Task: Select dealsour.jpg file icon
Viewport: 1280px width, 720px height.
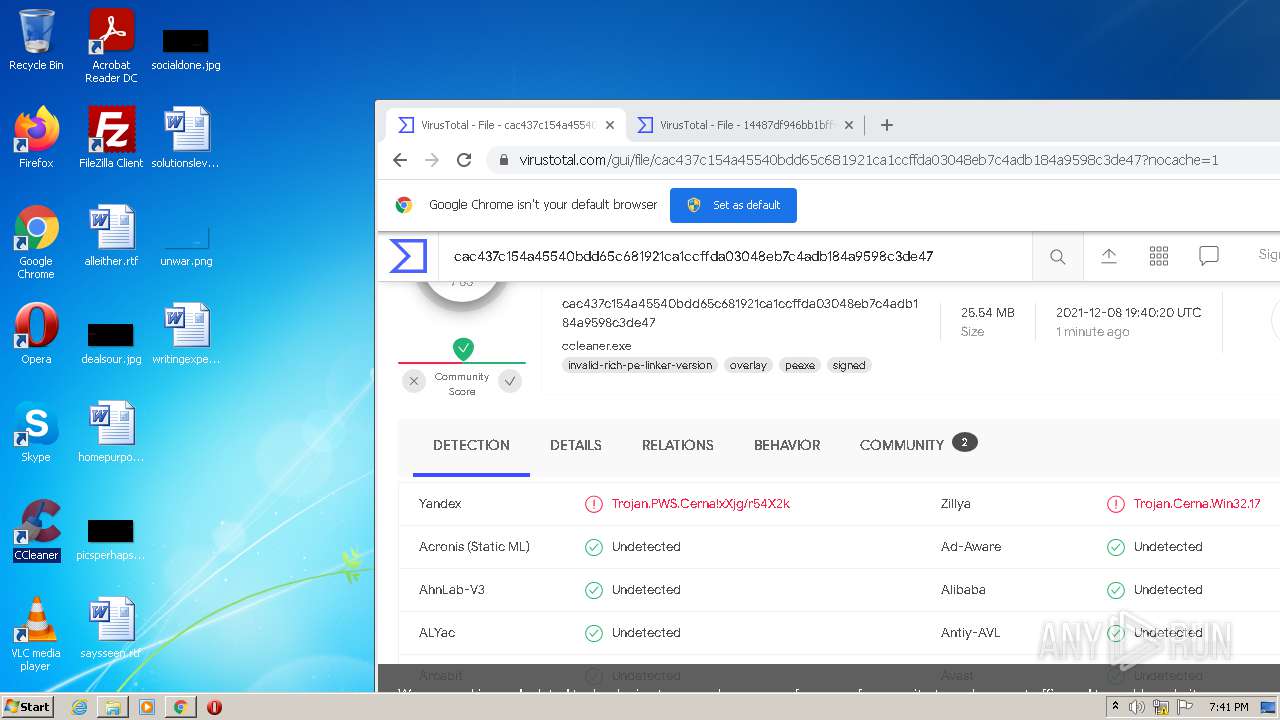Action: click(x=111, y=342)
